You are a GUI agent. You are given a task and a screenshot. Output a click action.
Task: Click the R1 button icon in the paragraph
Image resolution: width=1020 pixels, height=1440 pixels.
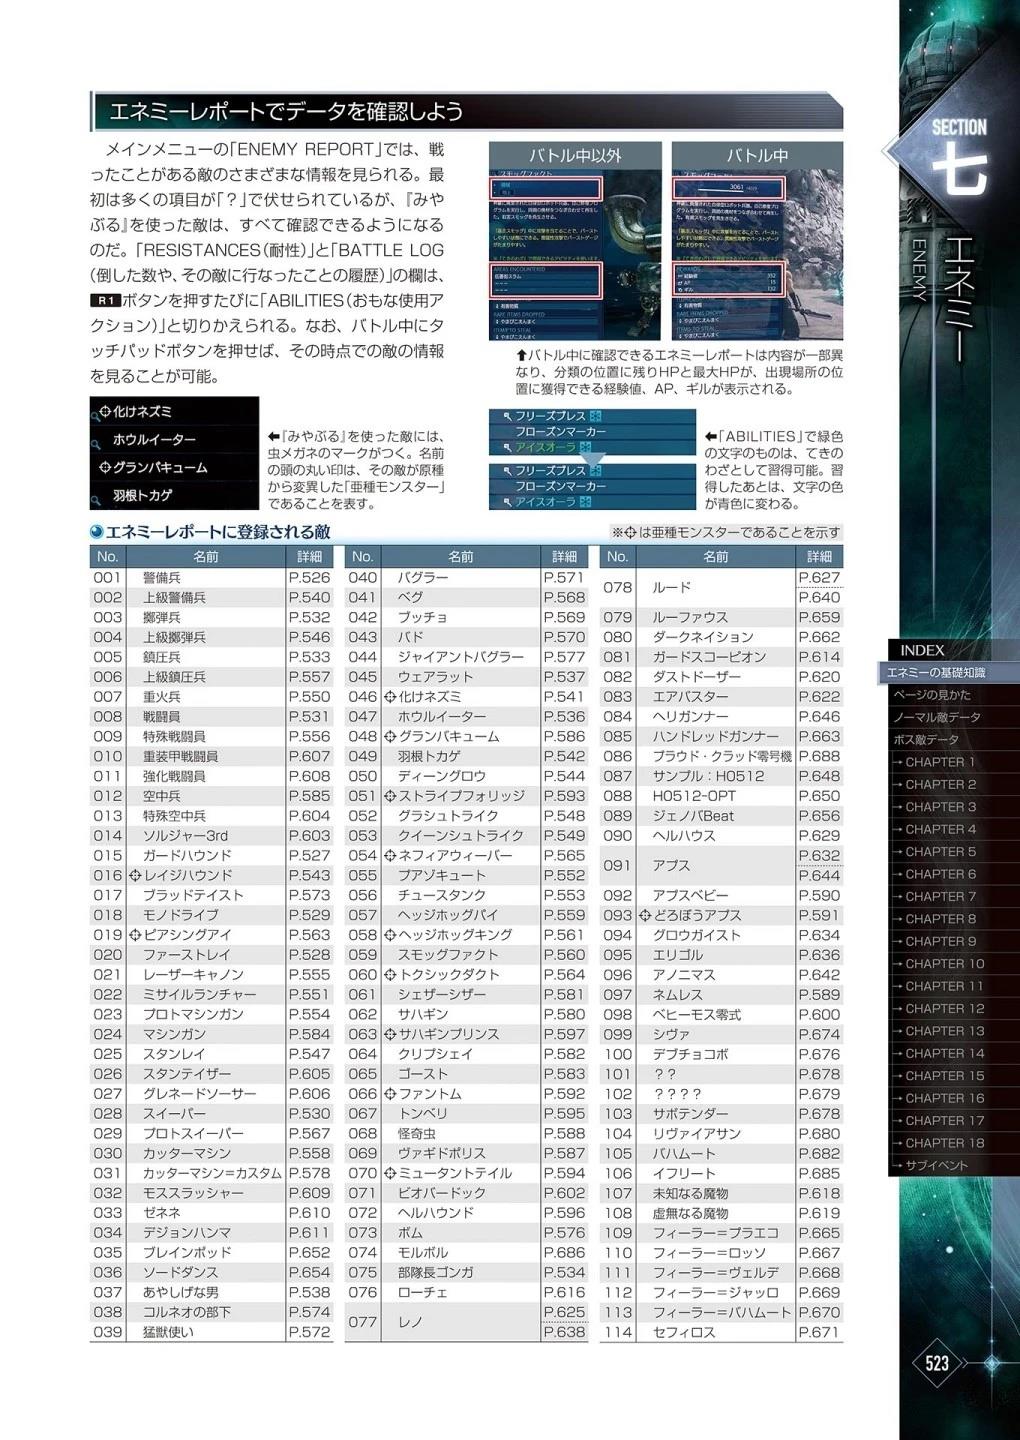tap(105, 301)
